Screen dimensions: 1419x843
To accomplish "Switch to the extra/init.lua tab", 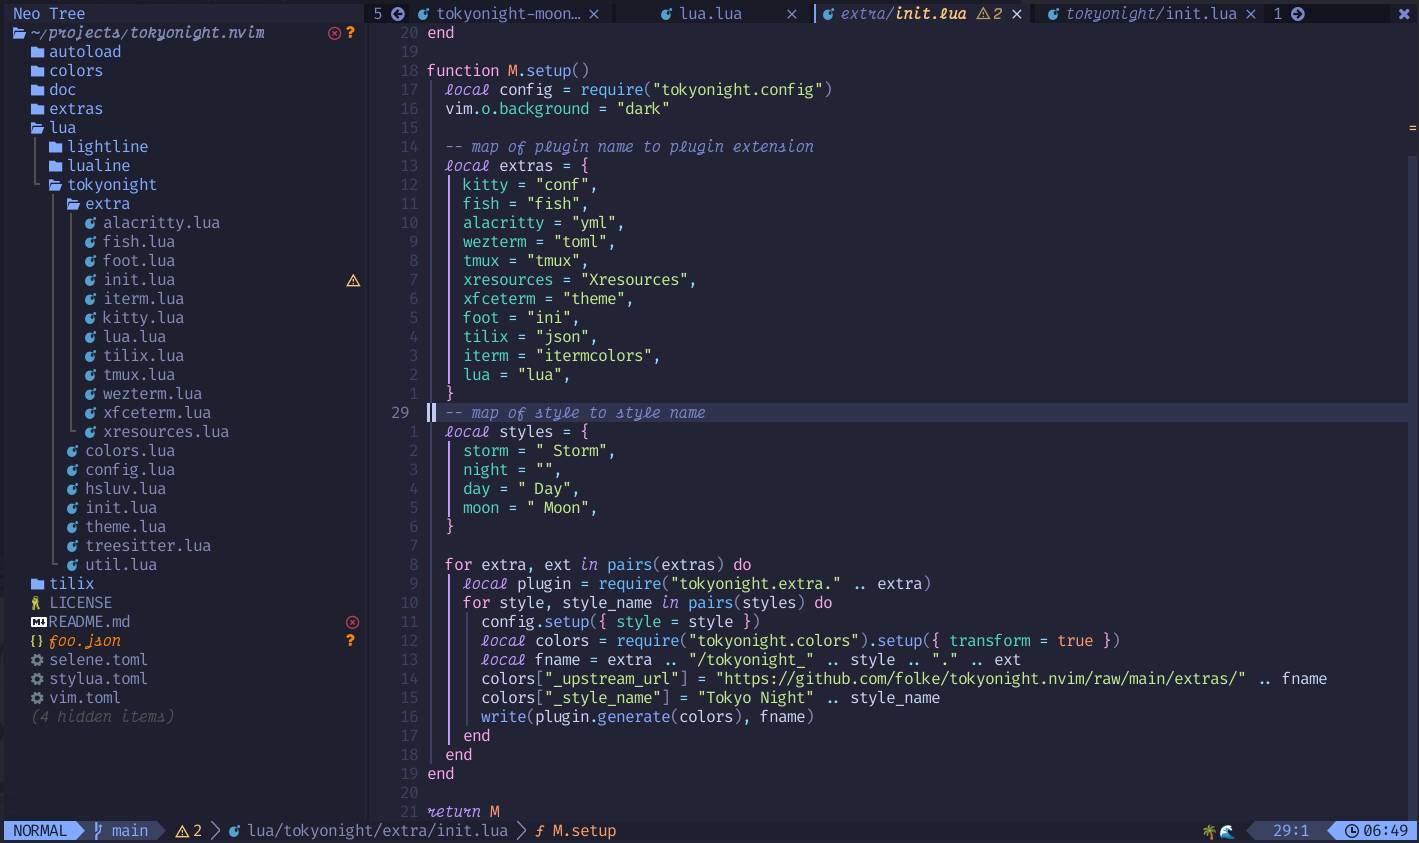I will (x=902, y=14).
